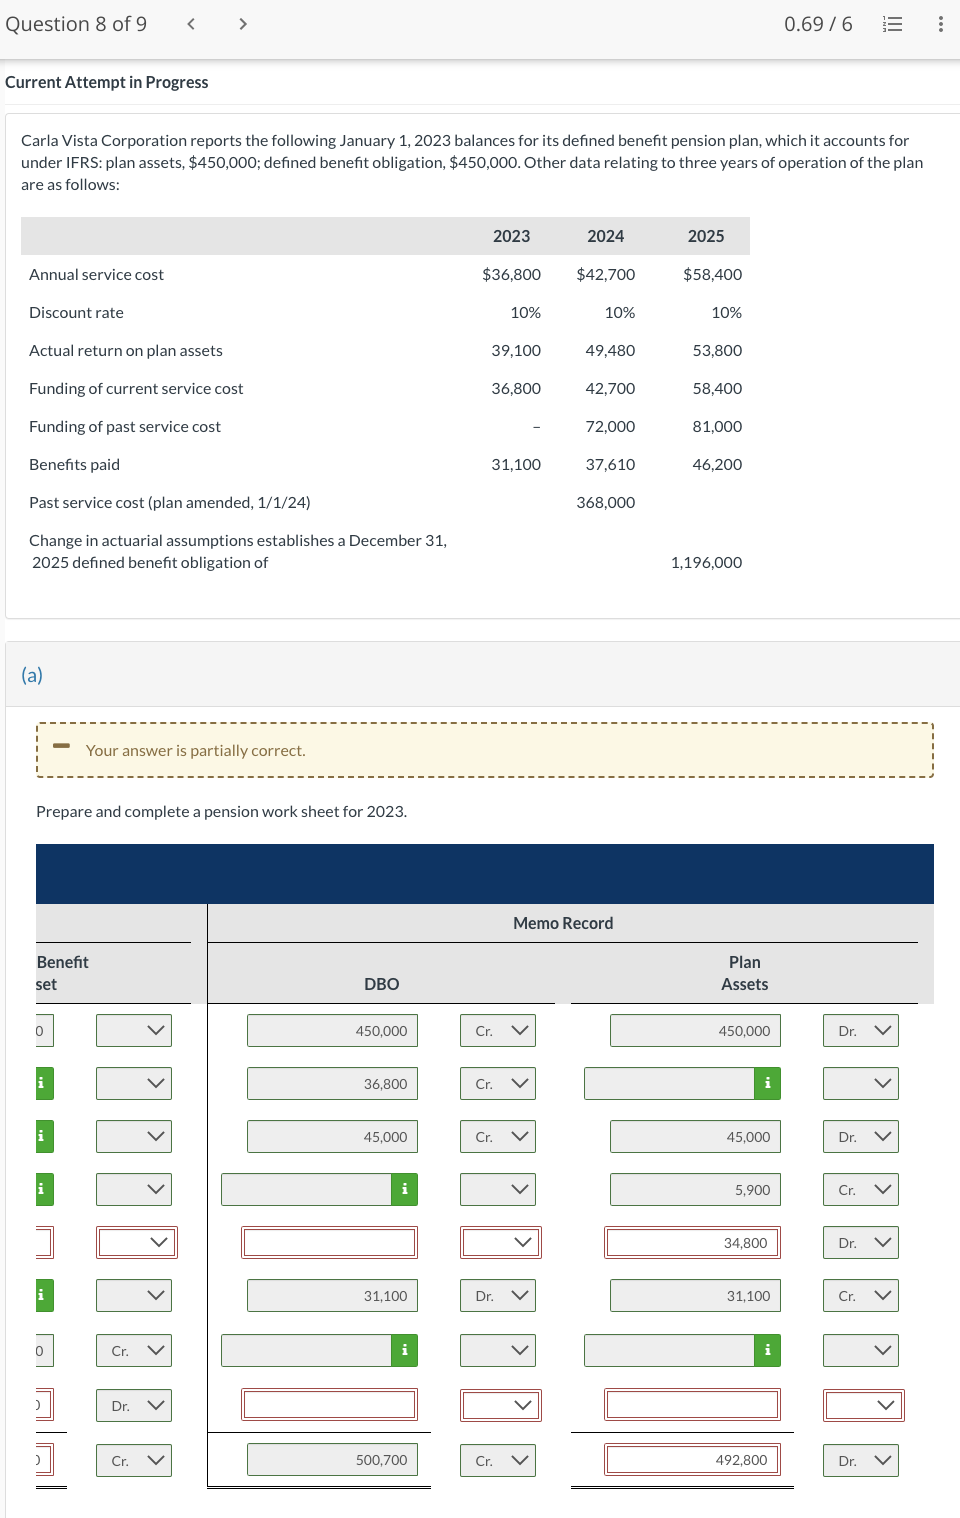
Task: Go to the next question with the right arrow
Action: [x=241, y=23]
